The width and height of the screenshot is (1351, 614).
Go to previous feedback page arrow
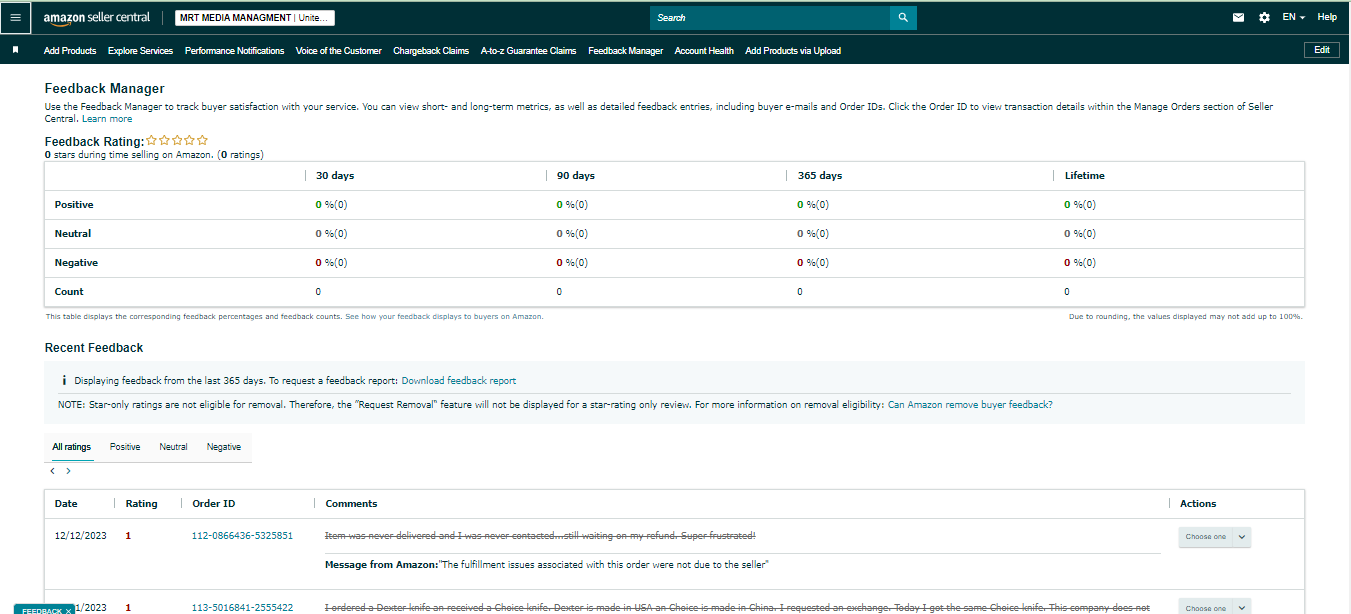(x=52, y=470)
